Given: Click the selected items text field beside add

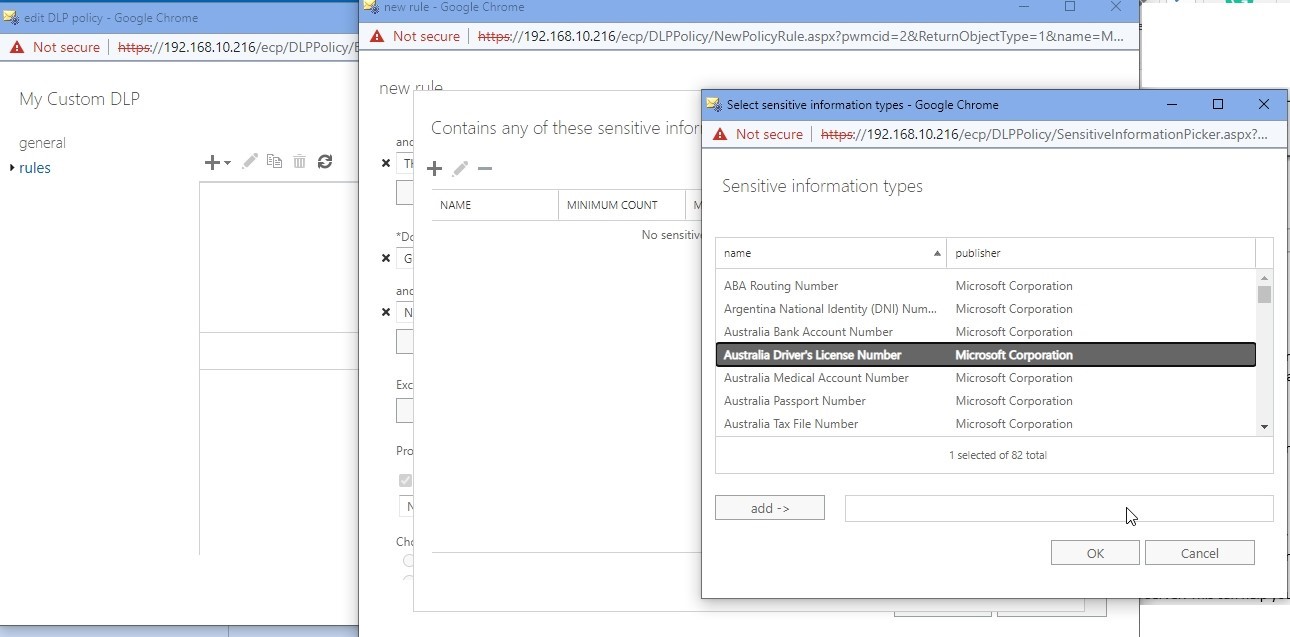Looking at the screenshot, I should [x=1059, y=508].
